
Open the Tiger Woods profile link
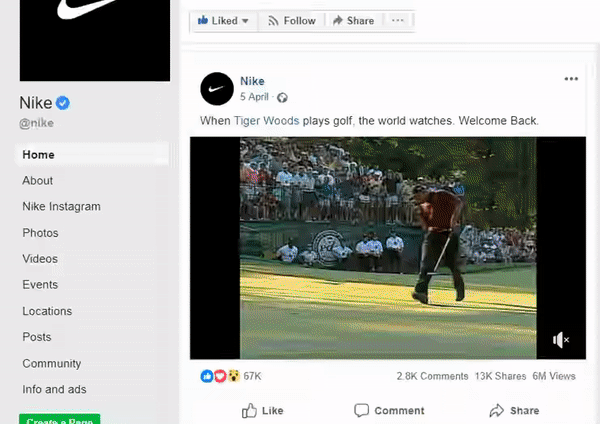coord(266,121)
